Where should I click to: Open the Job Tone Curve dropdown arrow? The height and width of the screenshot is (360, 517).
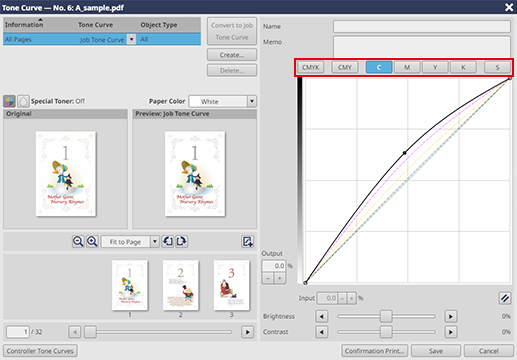[x=132, y=39]
